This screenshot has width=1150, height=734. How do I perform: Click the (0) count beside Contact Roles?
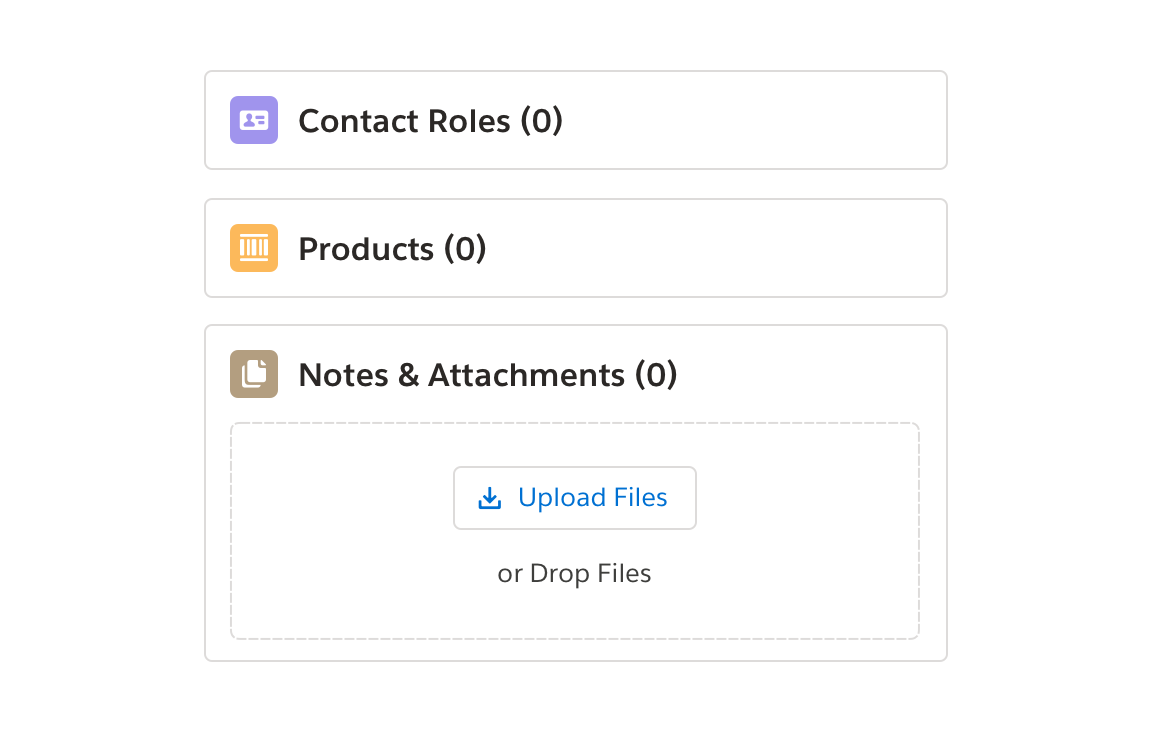click(x=541, y=121)
